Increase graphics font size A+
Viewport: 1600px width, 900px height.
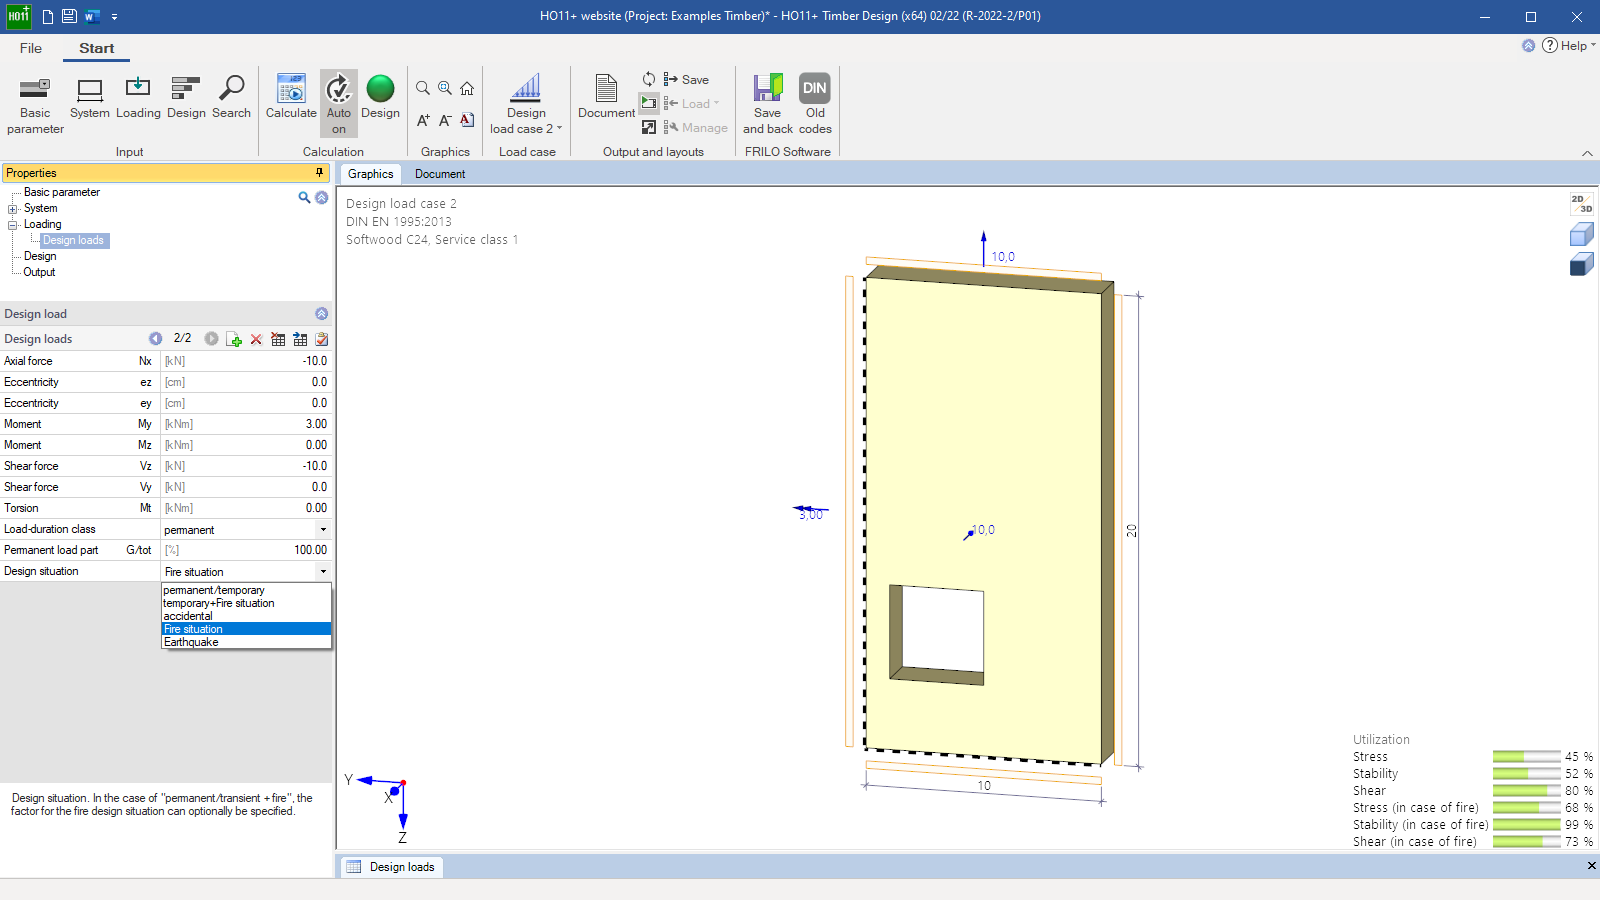click(x=423, y=120)
